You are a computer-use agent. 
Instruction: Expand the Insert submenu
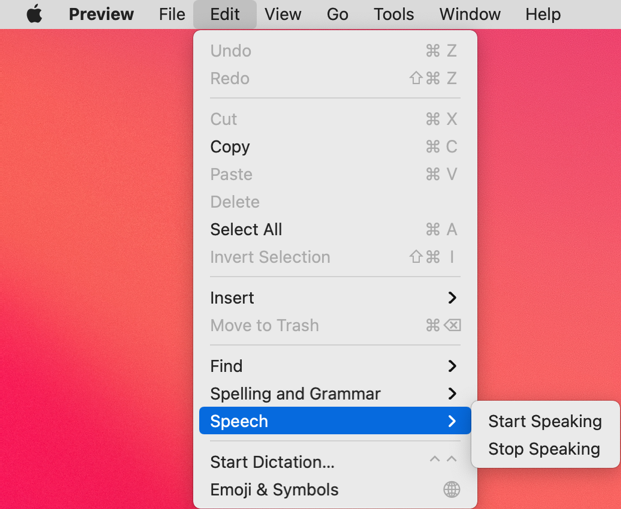(335, 298)
